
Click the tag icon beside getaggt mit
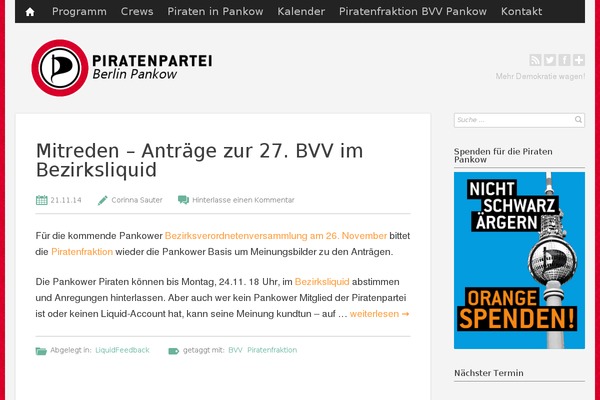174,351
